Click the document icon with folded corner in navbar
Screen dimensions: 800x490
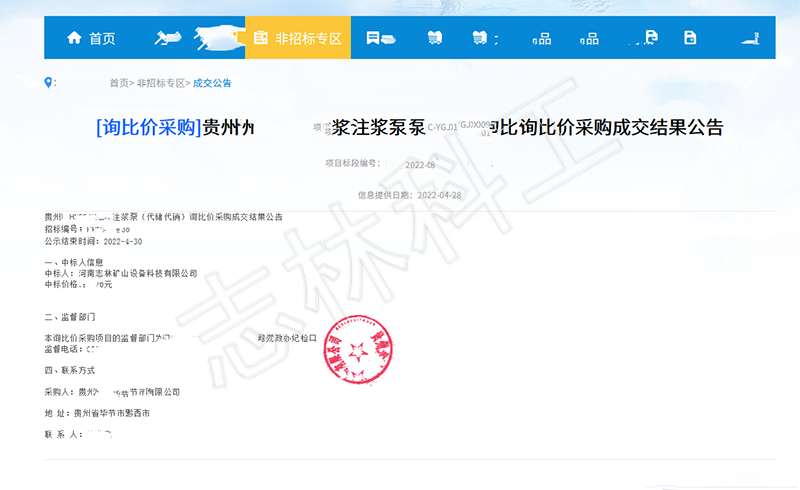[651, 37]
